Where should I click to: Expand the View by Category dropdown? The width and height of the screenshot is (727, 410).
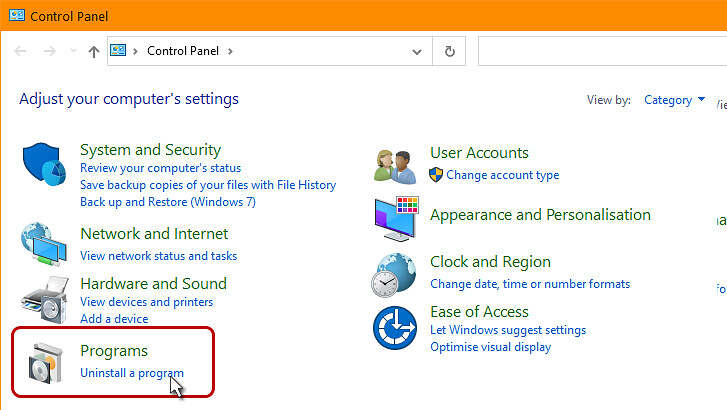(675, 100)
